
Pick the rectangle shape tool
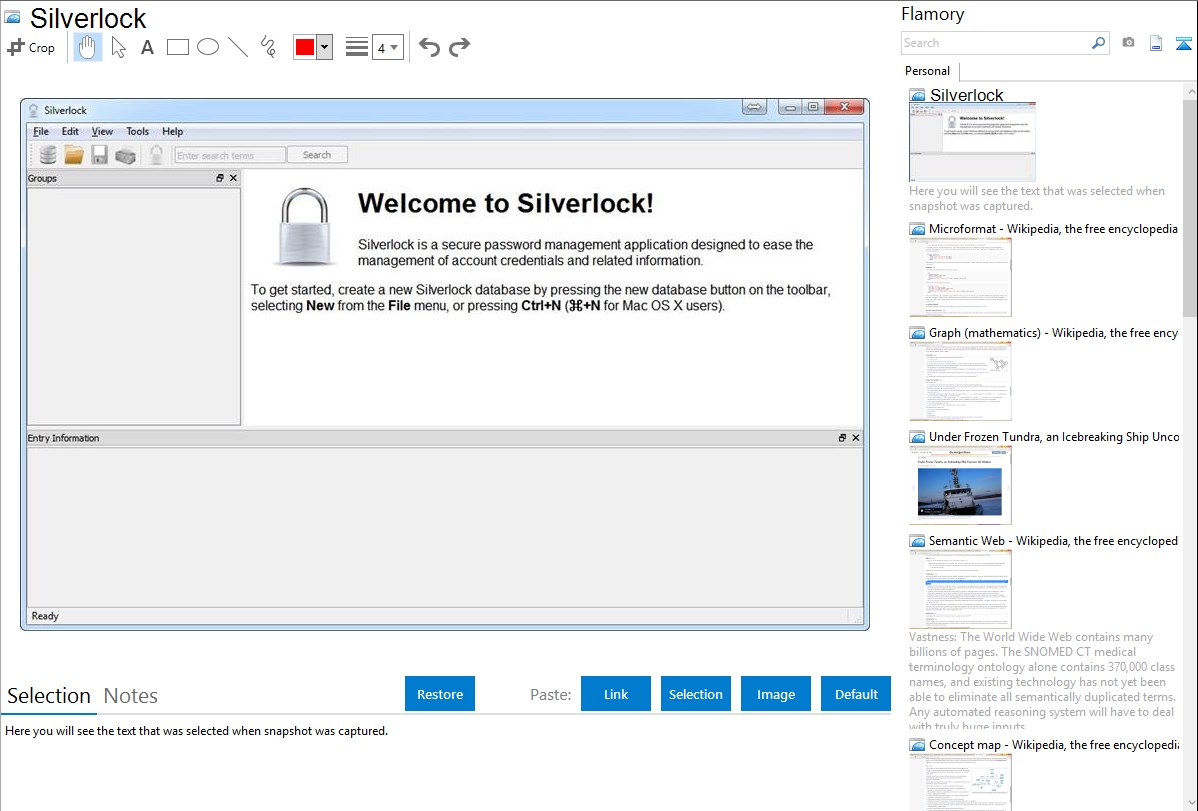coord(178,47)
